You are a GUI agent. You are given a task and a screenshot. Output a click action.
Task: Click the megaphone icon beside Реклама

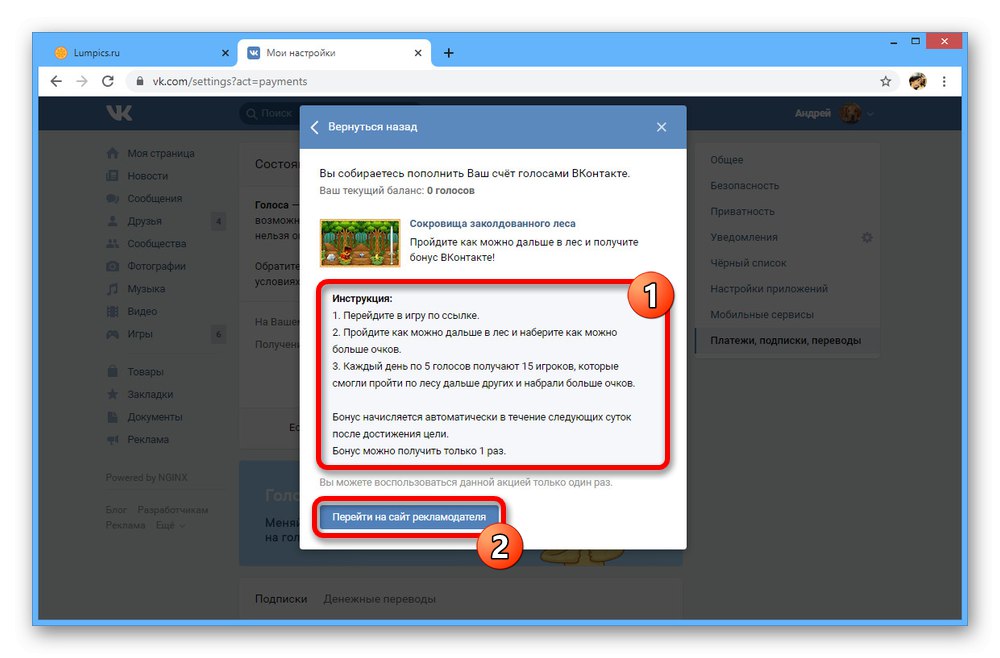pyautogui.click(x=112, y=439)
